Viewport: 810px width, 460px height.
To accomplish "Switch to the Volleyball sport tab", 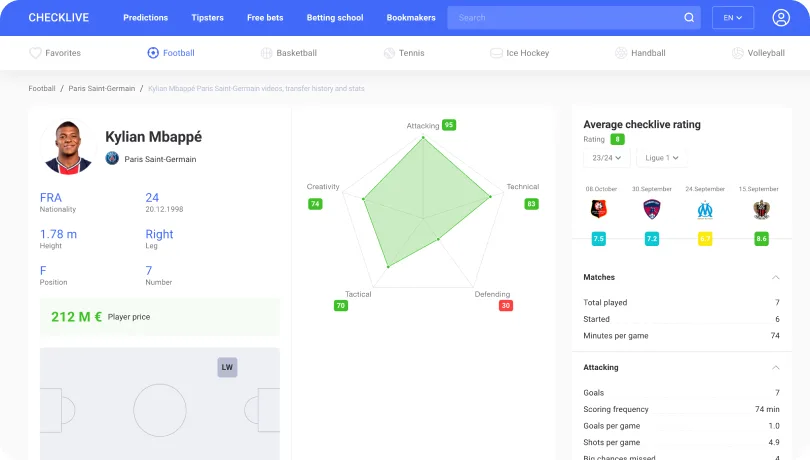I will pyautogui.click(x=758, y=53).
